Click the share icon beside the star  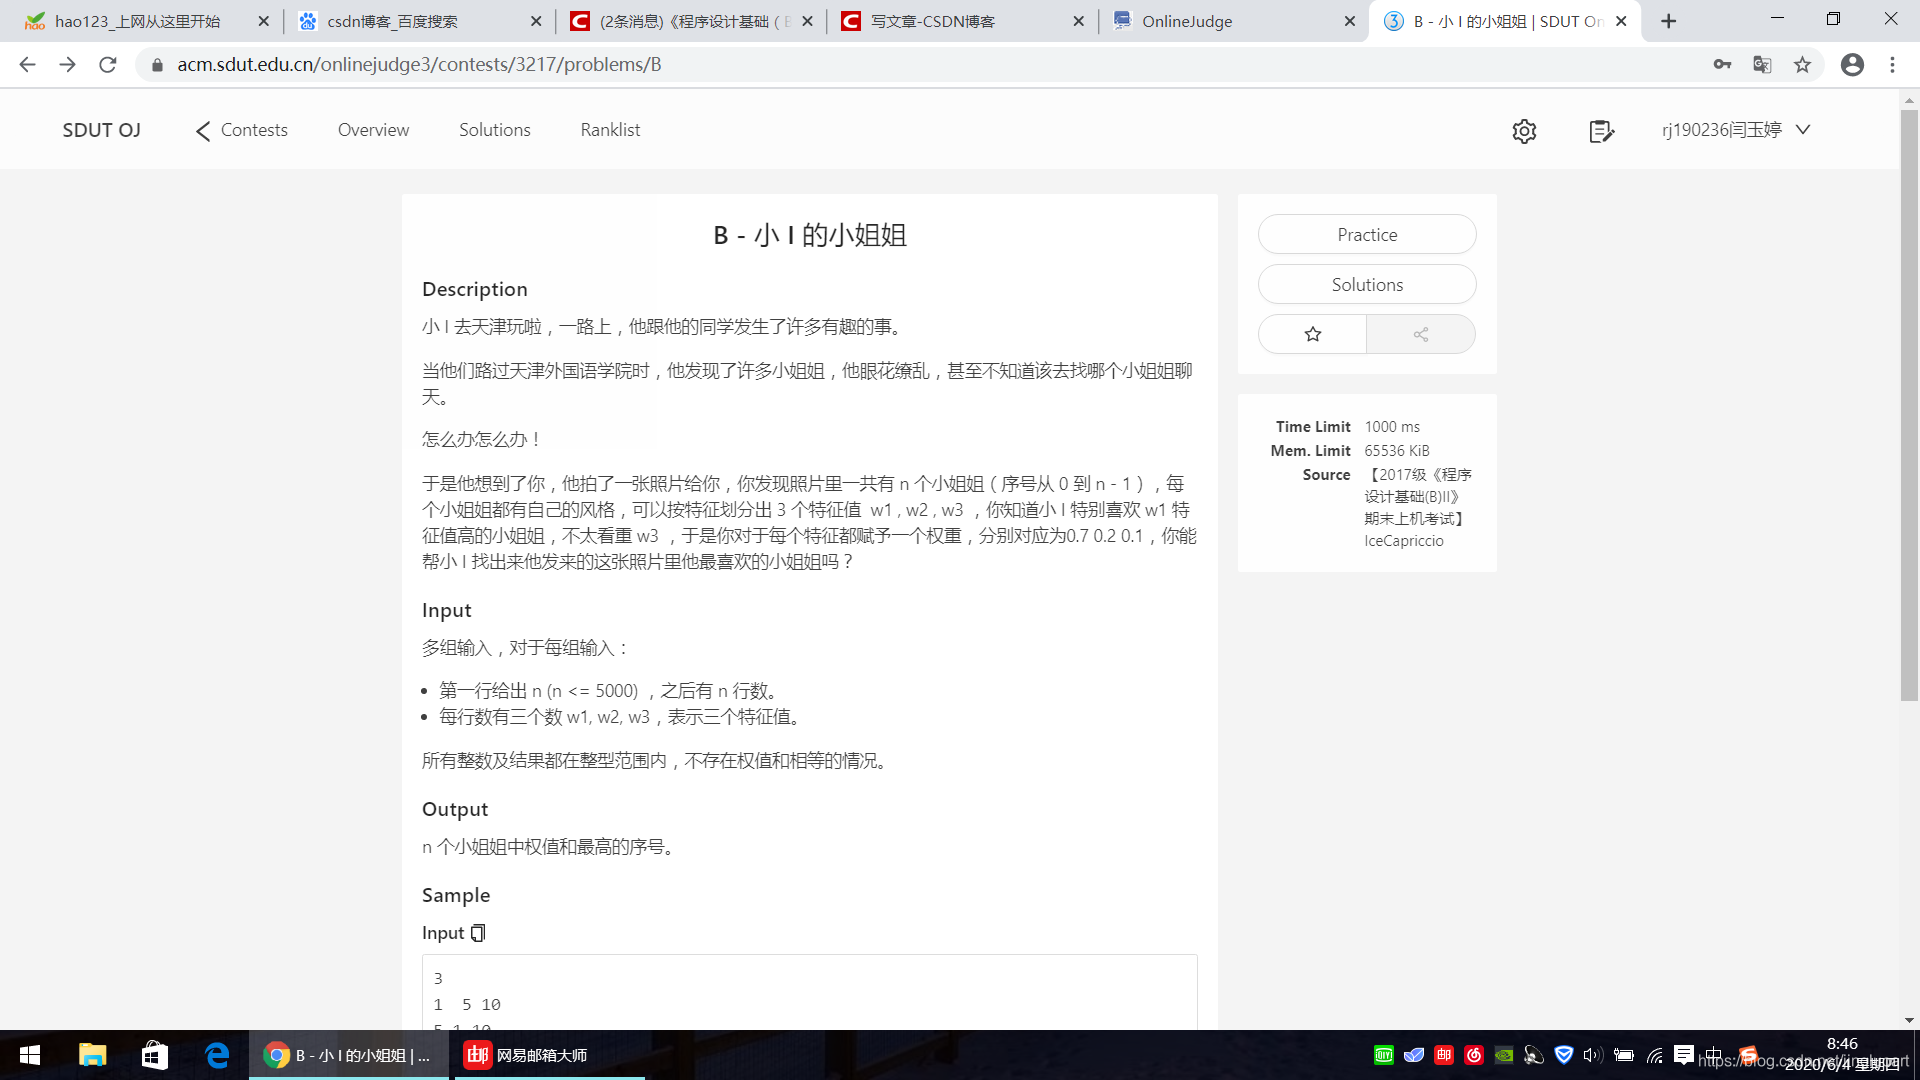click(1421, 334)
